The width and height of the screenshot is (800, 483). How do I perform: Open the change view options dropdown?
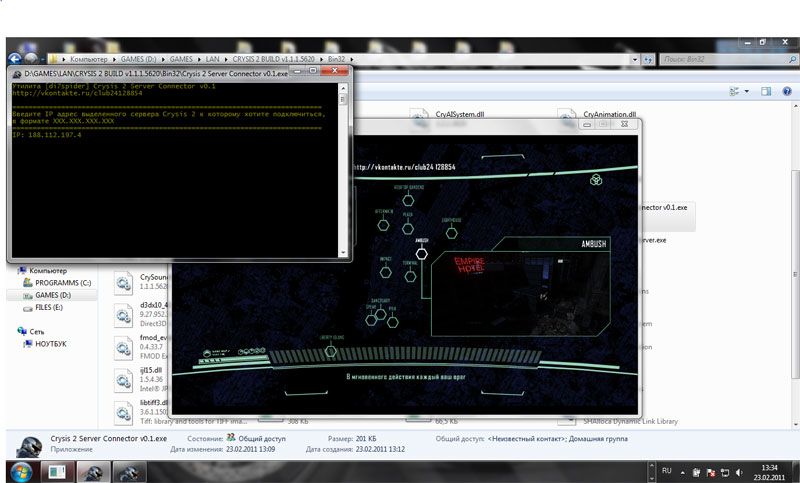[747, 90]
